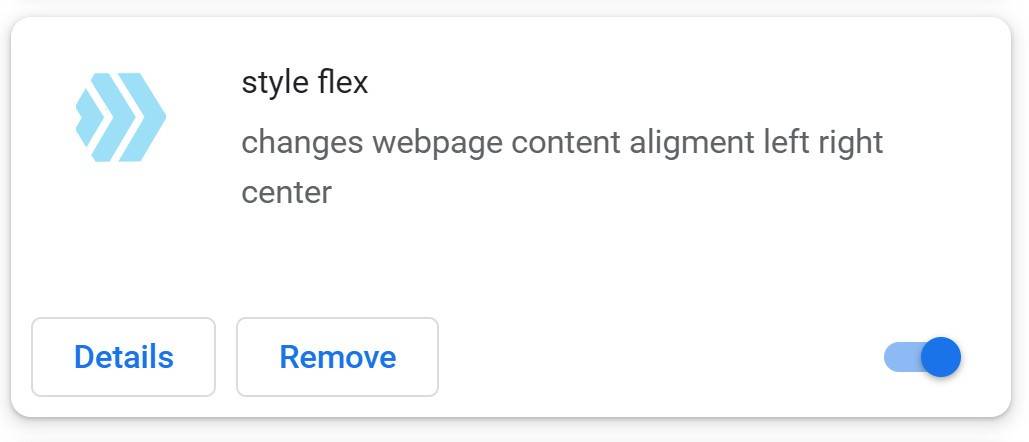Turn off the blue enable switch
Screen dimensions: 1029x442
pyautogui.click(x=922, y=357)
